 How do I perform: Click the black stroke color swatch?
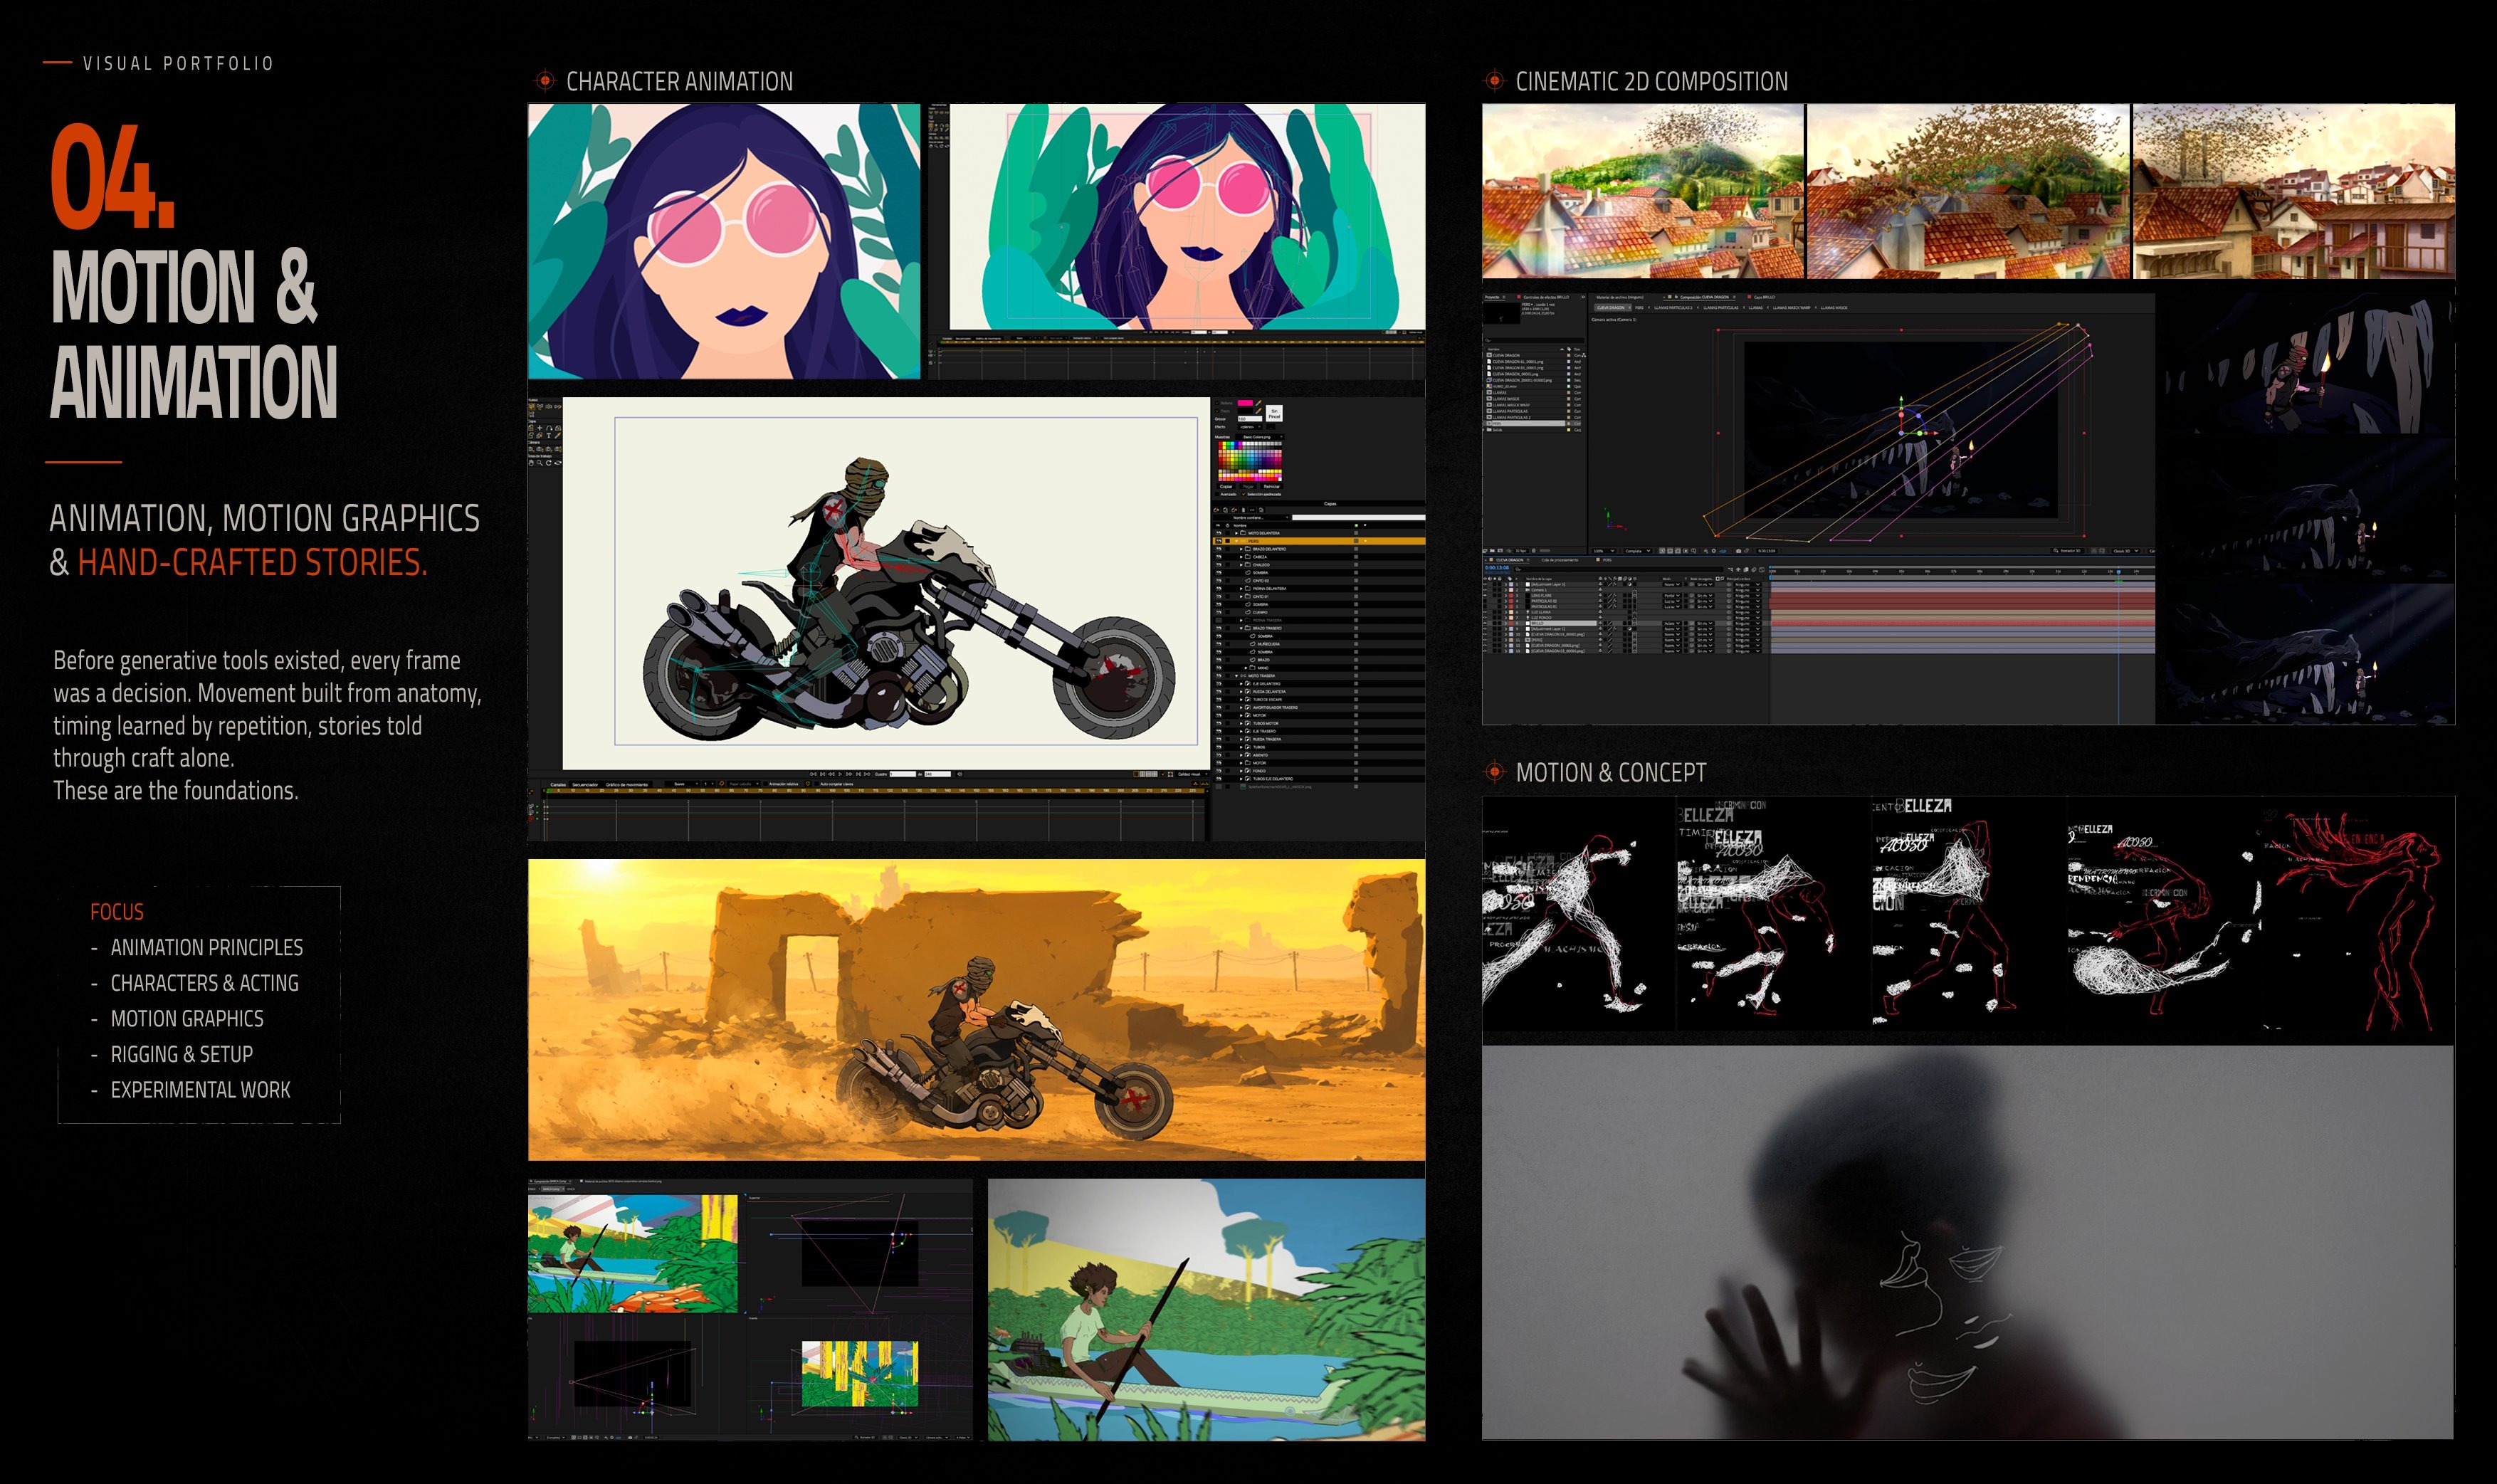[x=1246, y=411]
